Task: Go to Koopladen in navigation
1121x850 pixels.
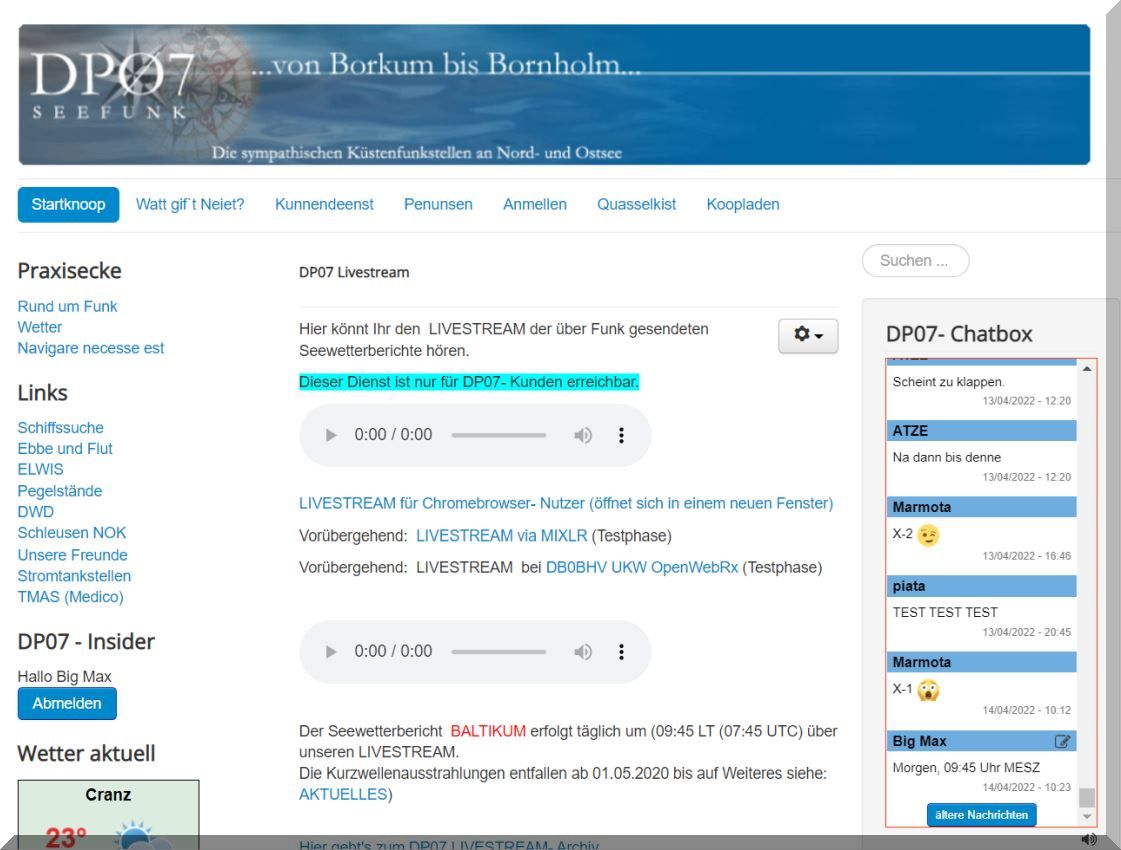Action: 742,204
